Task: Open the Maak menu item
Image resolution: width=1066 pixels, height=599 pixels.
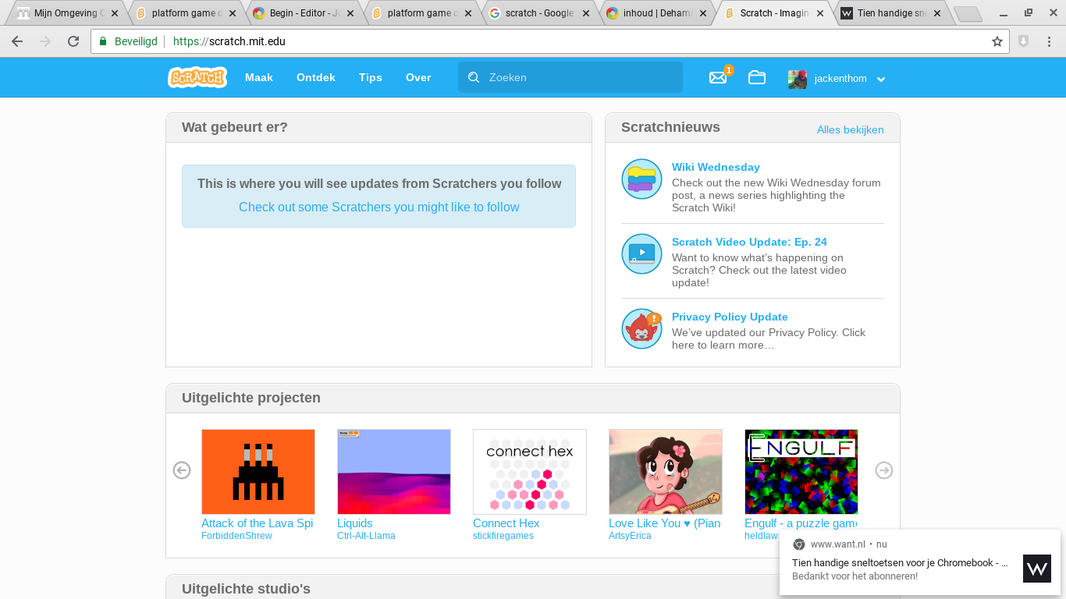Action: pos(259,78)
